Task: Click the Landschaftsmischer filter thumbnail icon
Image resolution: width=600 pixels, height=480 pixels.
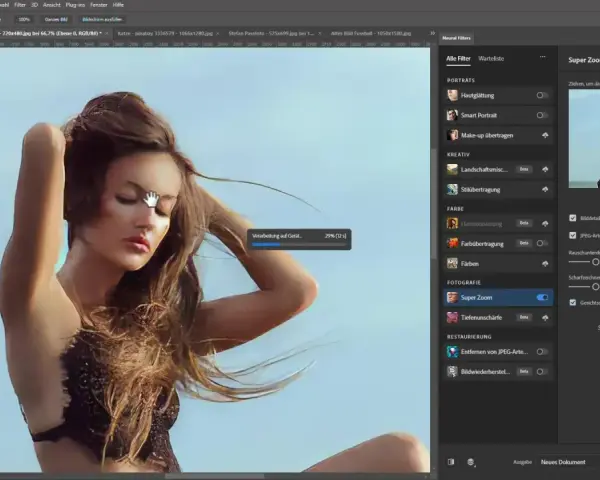Action: pos(452,169)
